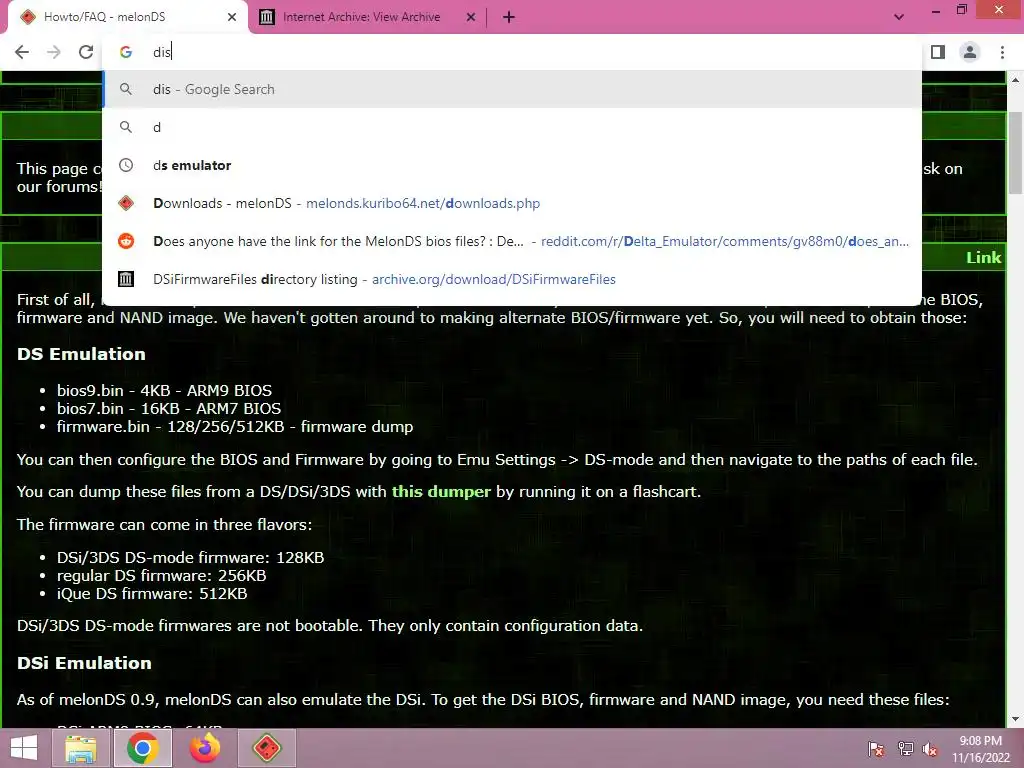Click the muted volume tray icon

tap(930, 749)
